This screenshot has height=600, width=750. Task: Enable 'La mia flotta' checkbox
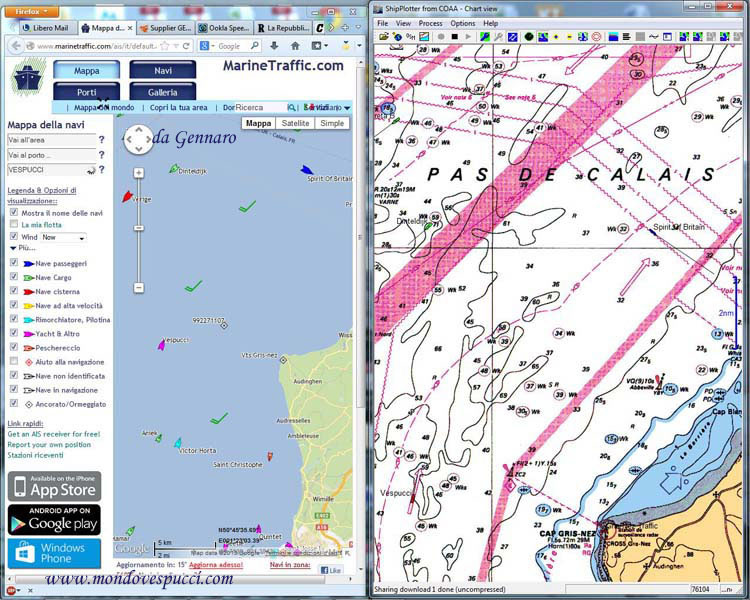(14, 224)
